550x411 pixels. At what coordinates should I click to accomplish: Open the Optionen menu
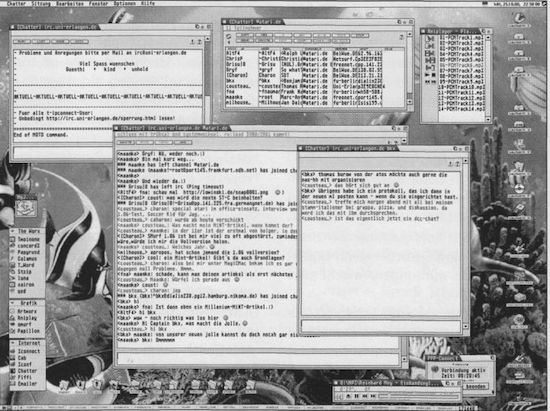125,3
